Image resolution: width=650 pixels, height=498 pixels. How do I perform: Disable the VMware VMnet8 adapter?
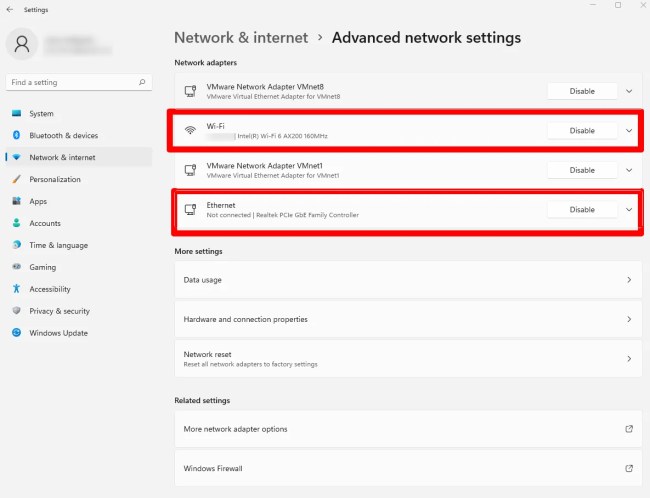click(582, 91)
